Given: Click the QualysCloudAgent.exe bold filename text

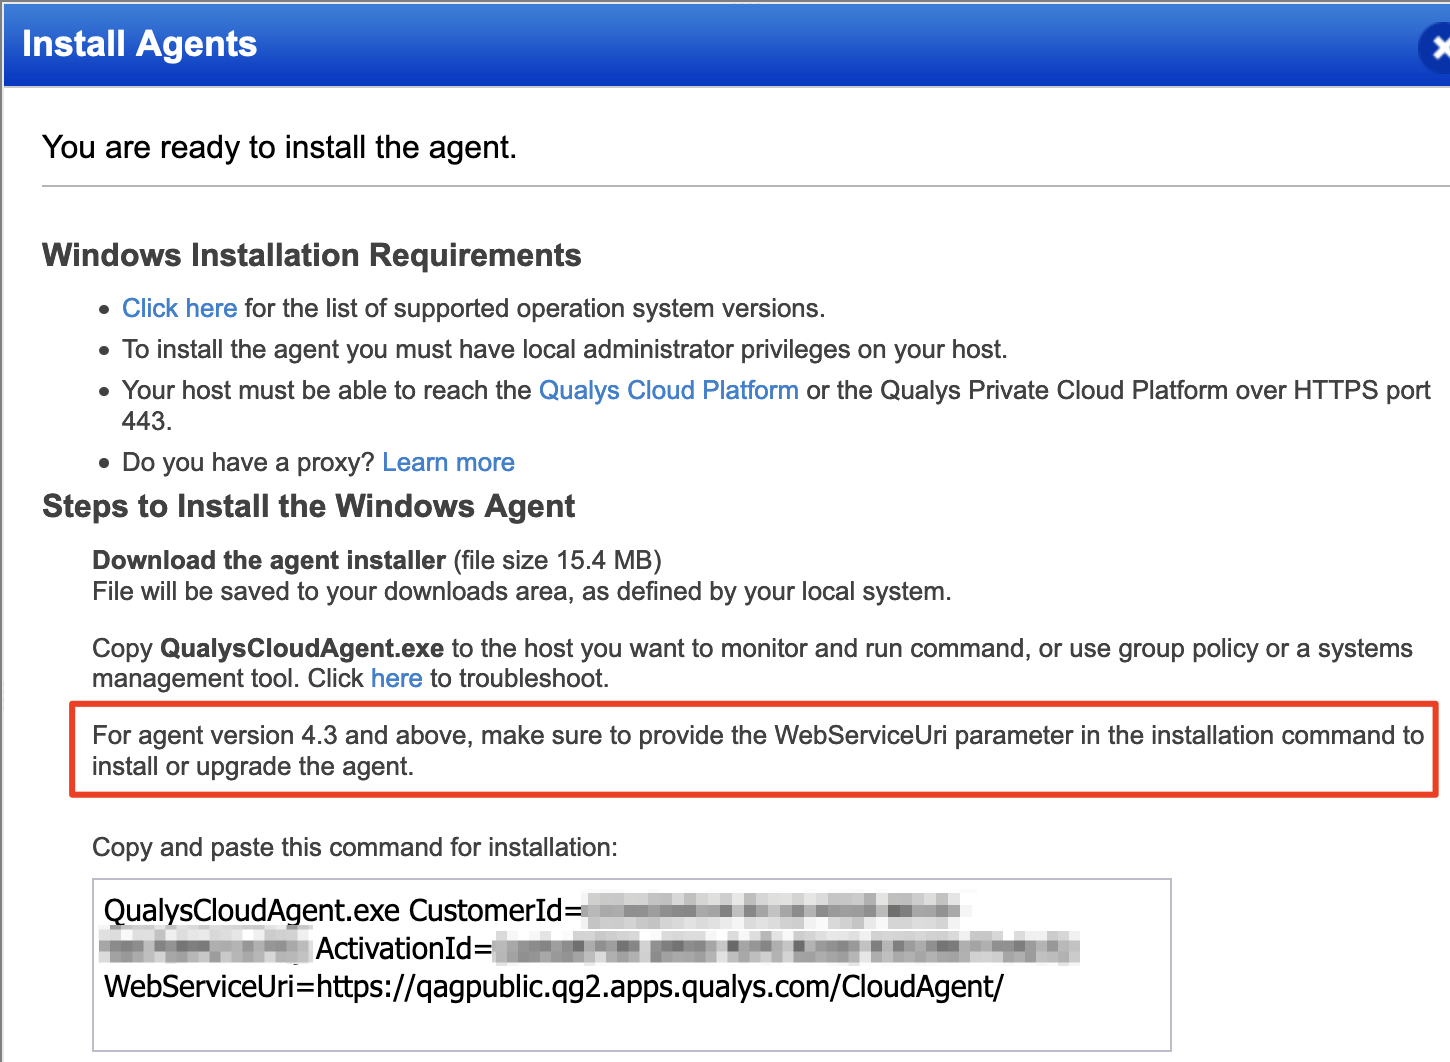Looking at the screenshot, I should coord(302,648).
